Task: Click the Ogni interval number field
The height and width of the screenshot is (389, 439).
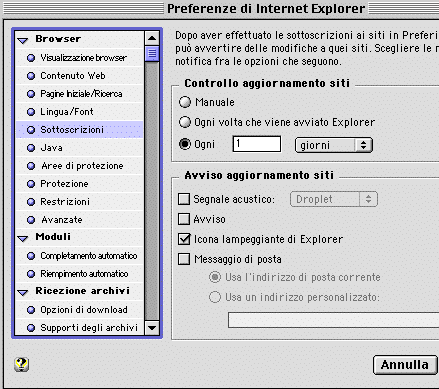Action: pos(257,144)
